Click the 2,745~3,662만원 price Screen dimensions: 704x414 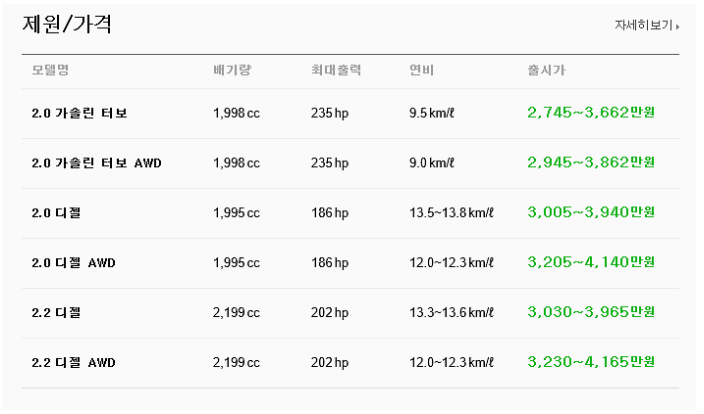(591, 113)
